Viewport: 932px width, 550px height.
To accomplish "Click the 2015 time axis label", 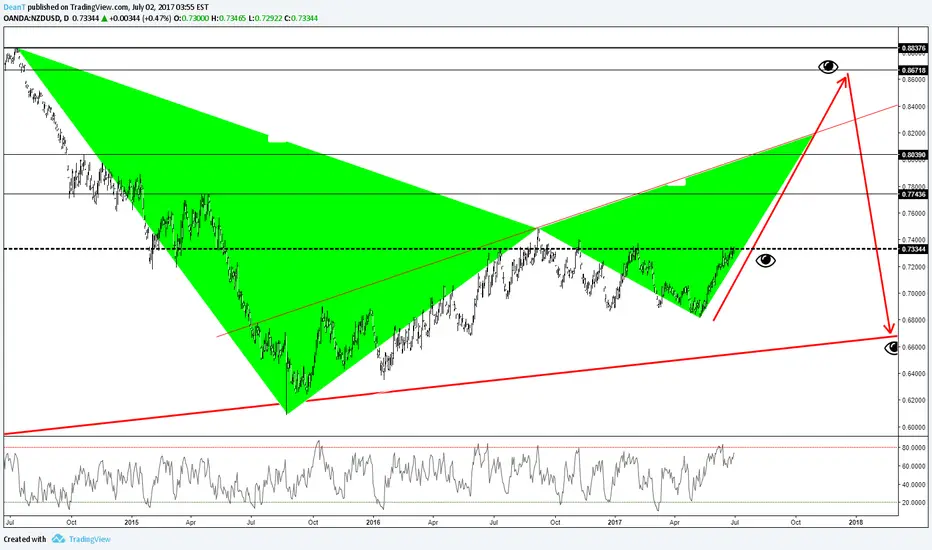I will coord(131,523).
